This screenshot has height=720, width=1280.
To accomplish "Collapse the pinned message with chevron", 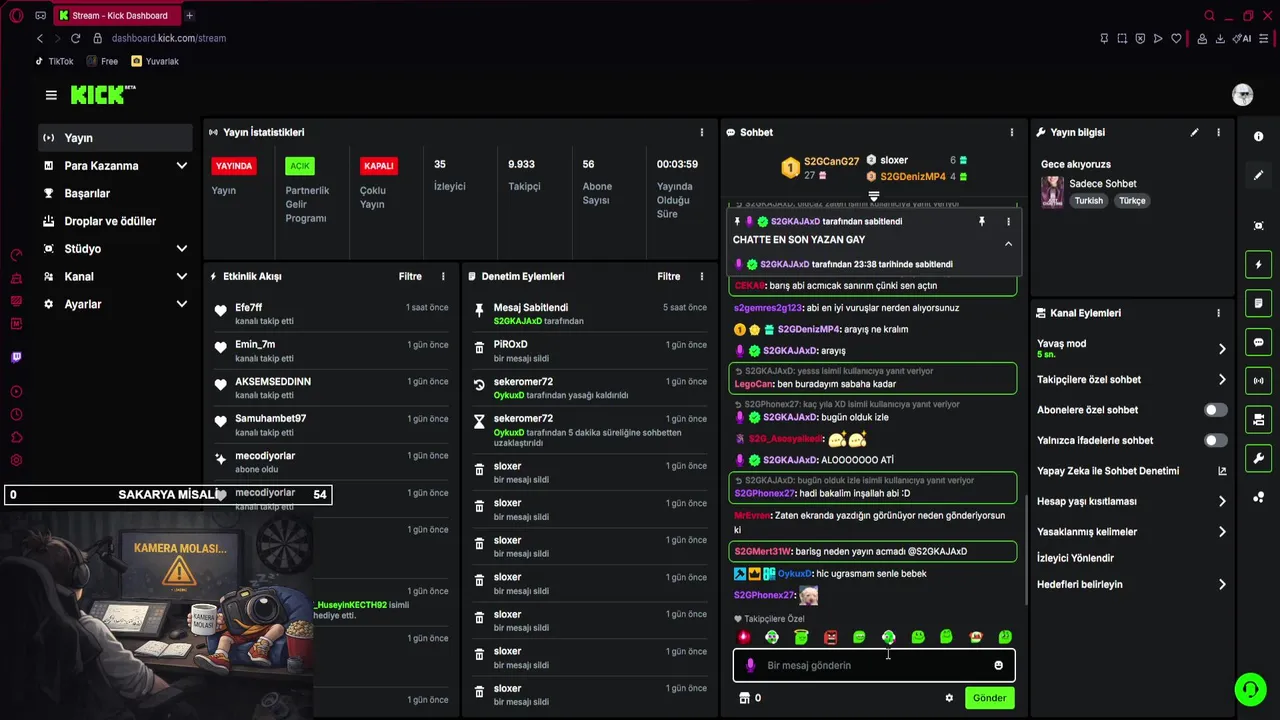I will pos(1008,243).
